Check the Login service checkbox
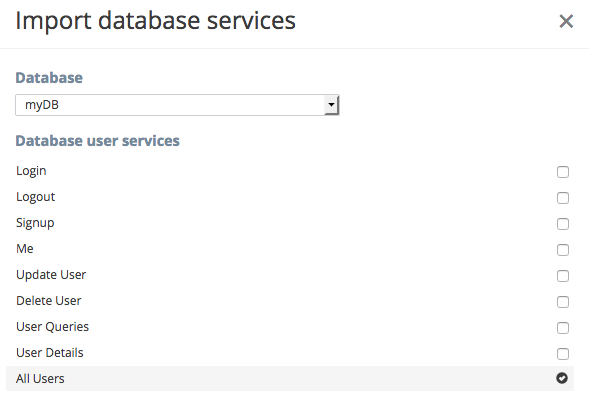This screenshot has width=589, height=403. 562,172
